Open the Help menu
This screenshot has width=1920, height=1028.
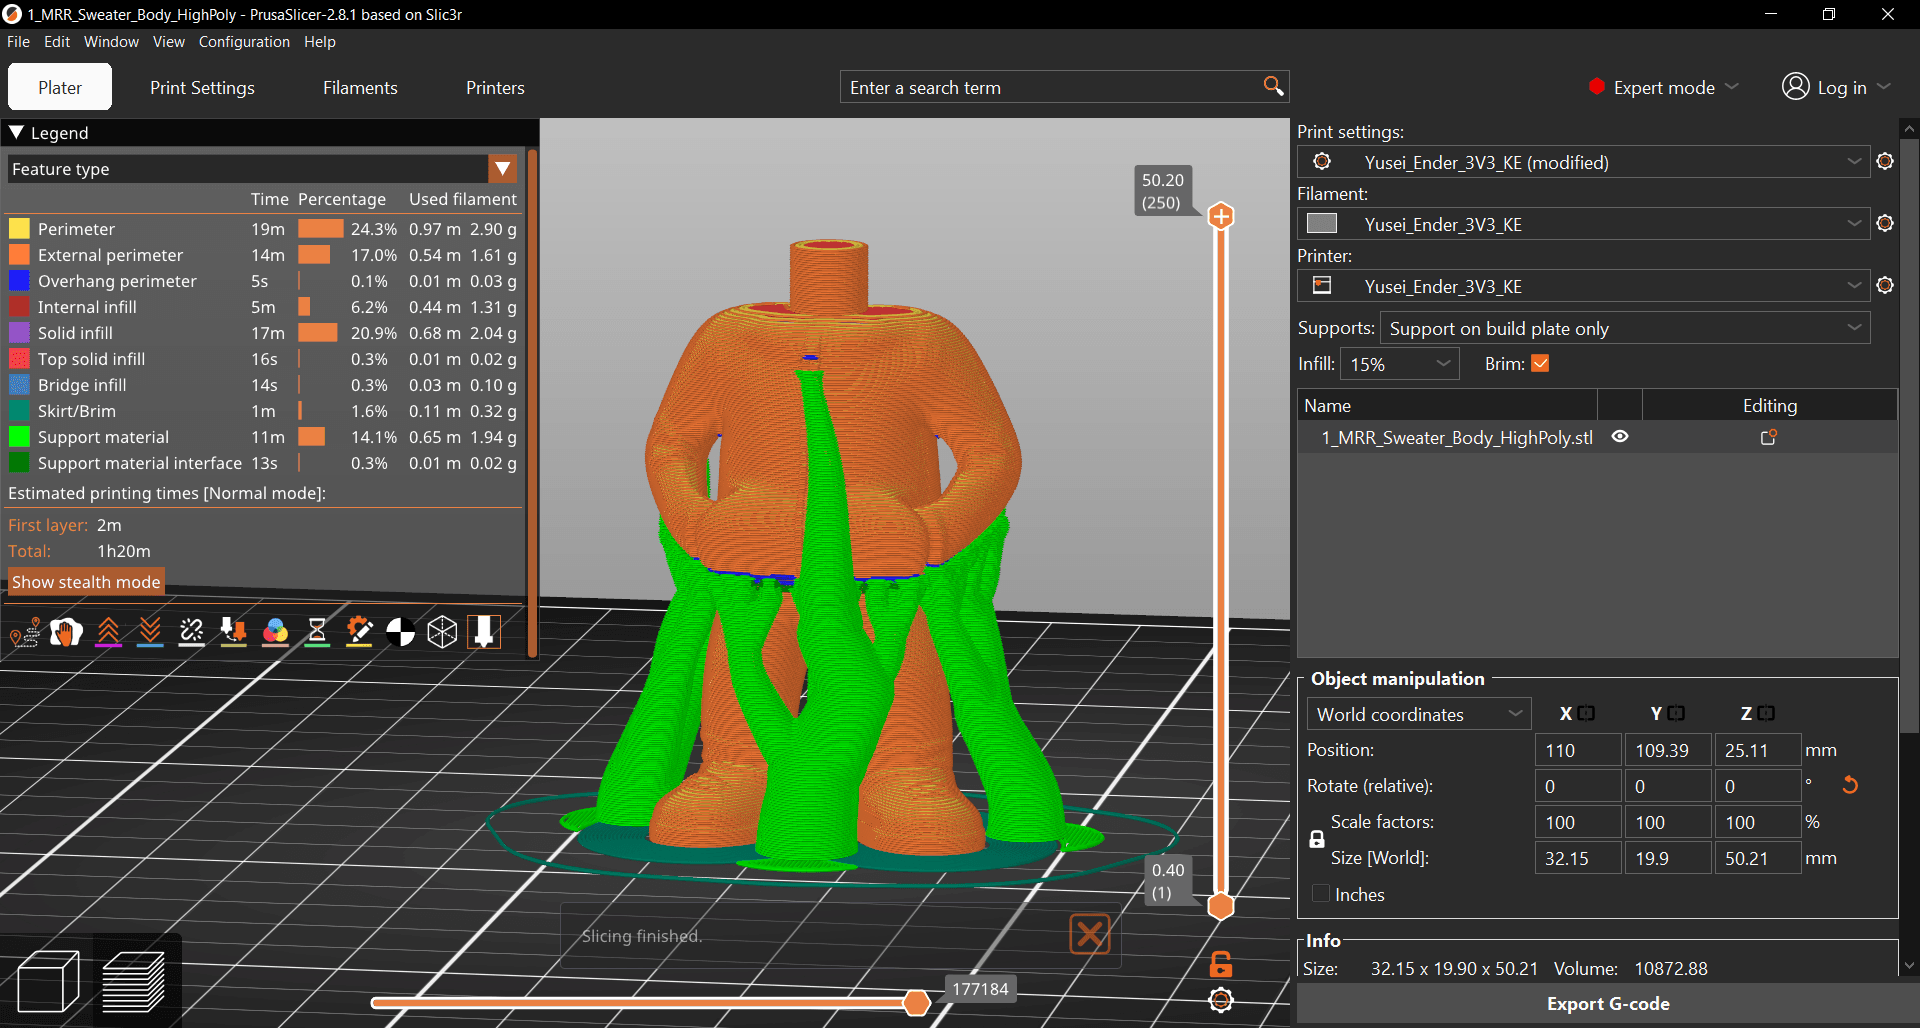(320, 42)
